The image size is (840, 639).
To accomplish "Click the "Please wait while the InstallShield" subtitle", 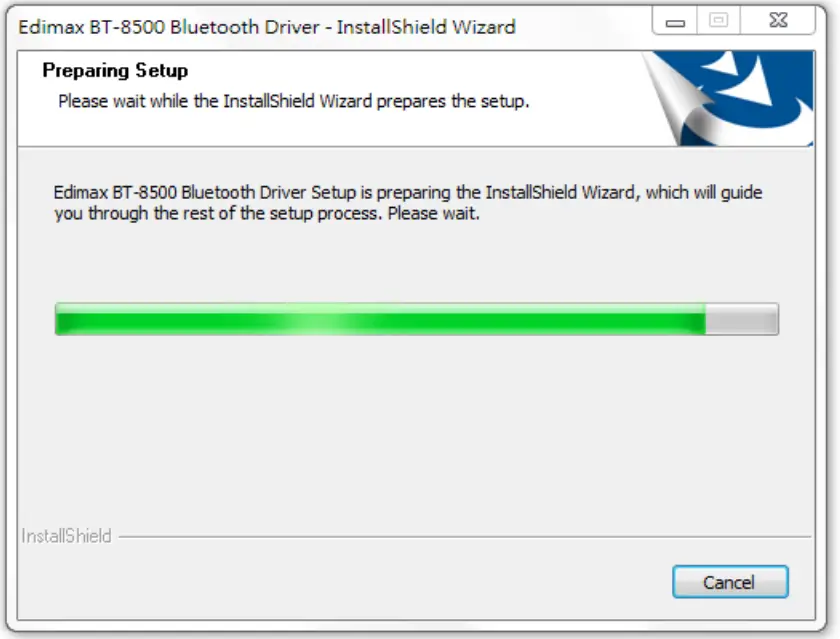I will pyautogui.click(x=294, y=101).
